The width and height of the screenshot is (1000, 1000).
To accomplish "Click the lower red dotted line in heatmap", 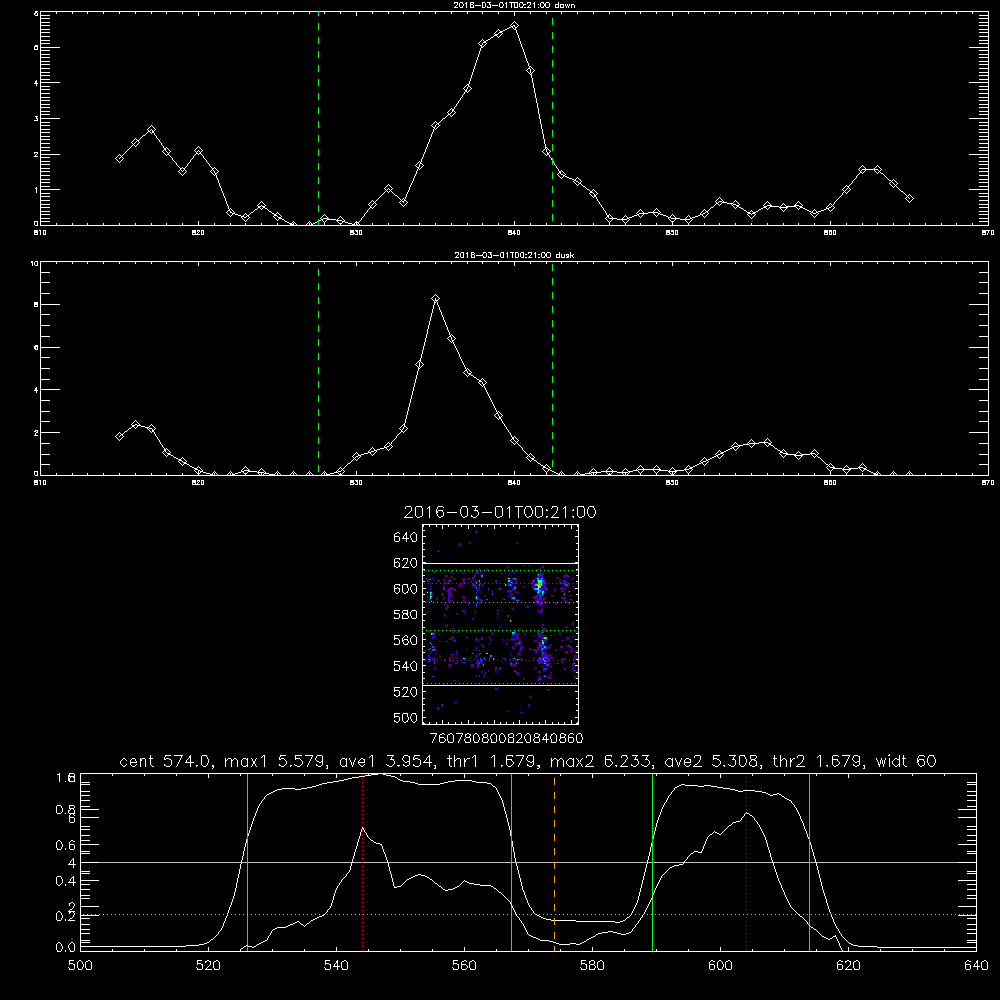I will coord(501,660).
